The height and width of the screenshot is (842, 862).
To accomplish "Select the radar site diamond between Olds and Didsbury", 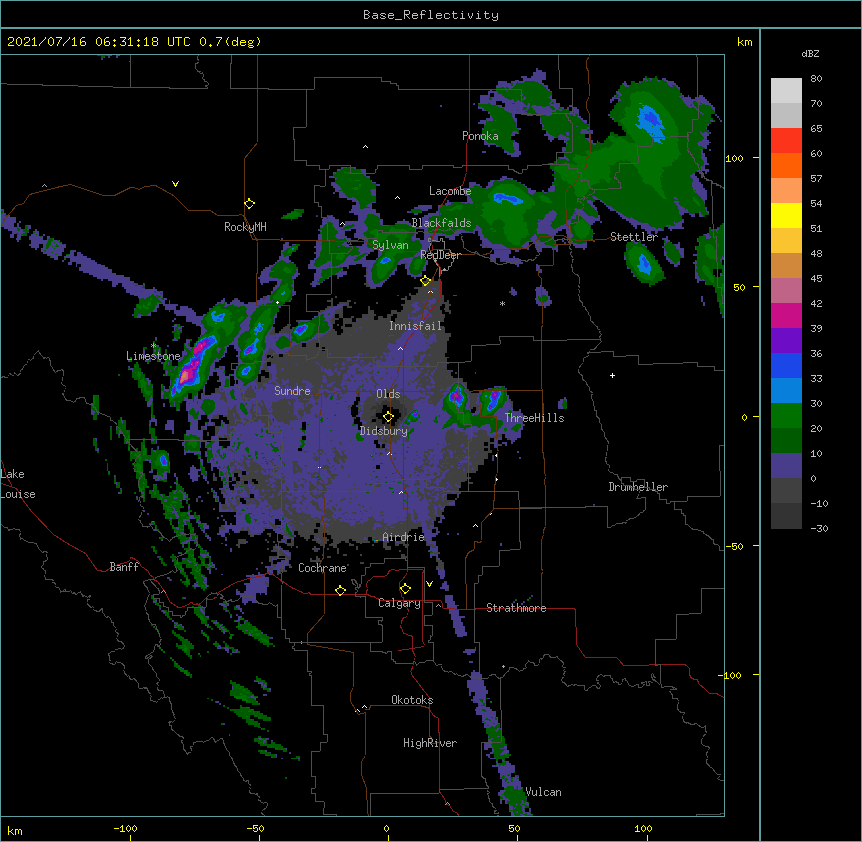I will [x=389, y=417].
